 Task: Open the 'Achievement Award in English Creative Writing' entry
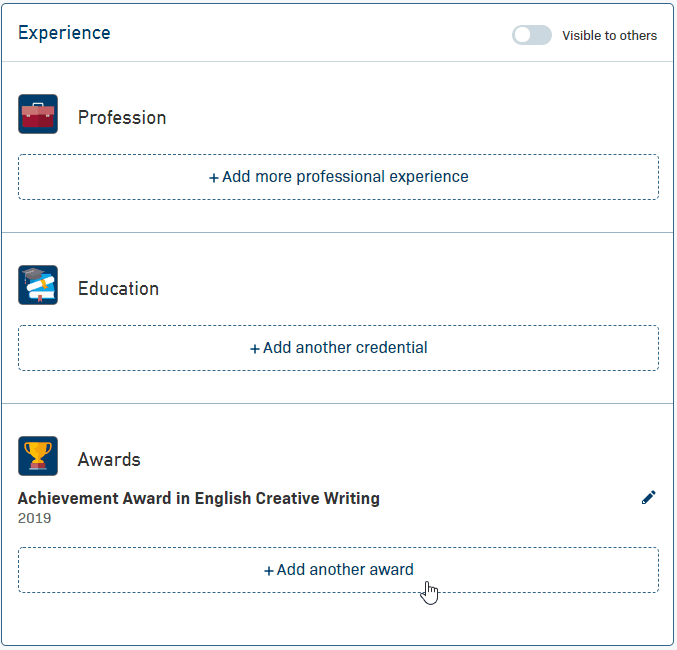point(199,498)
